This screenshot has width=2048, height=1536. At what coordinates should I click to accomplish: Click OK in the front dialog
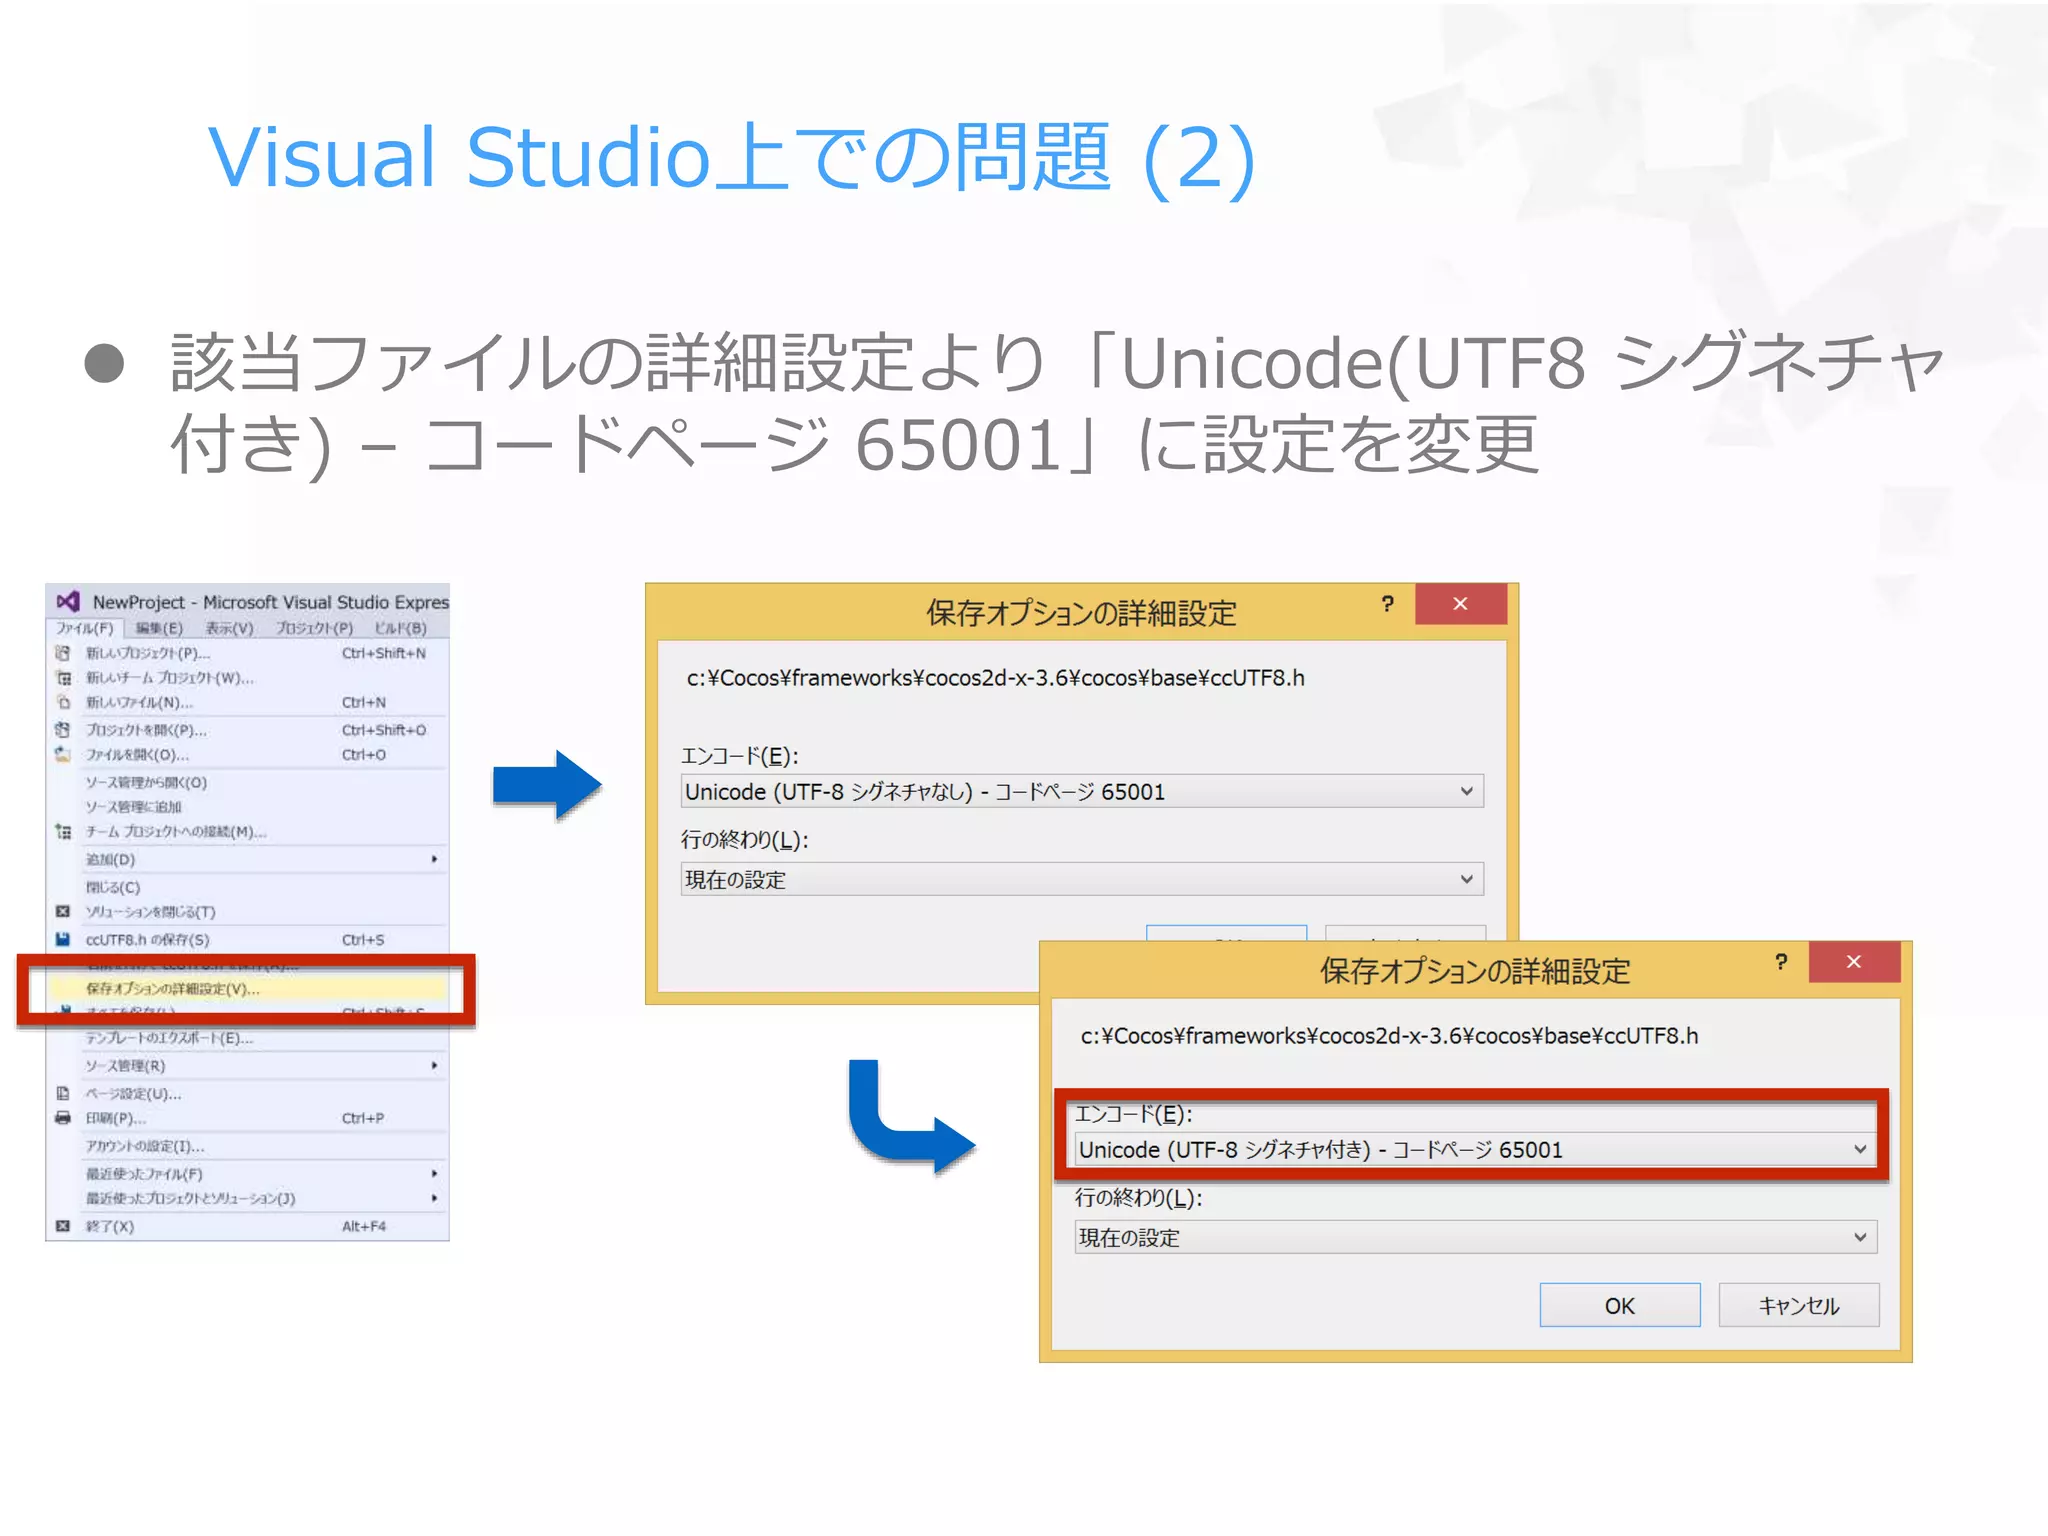pyautogui.click(x=1619, y=1305)
